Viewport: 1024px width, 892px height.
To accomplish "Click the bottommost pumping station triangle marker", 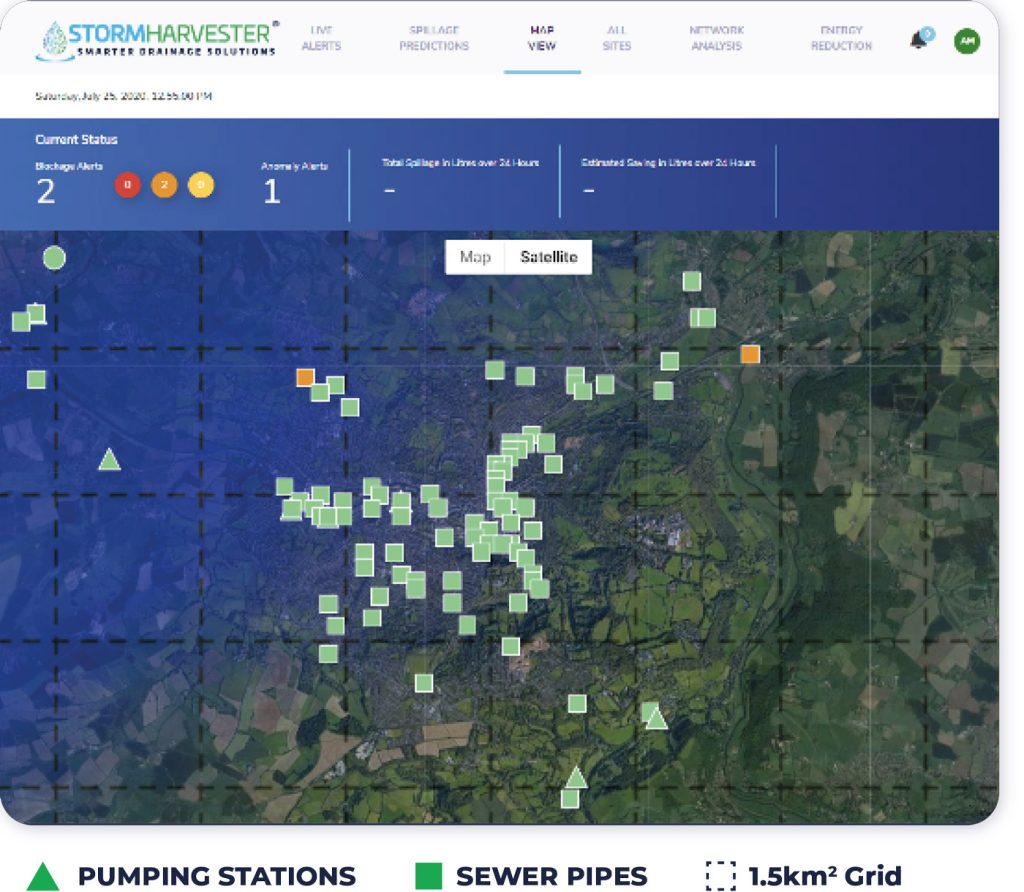I will pos(575,778).
